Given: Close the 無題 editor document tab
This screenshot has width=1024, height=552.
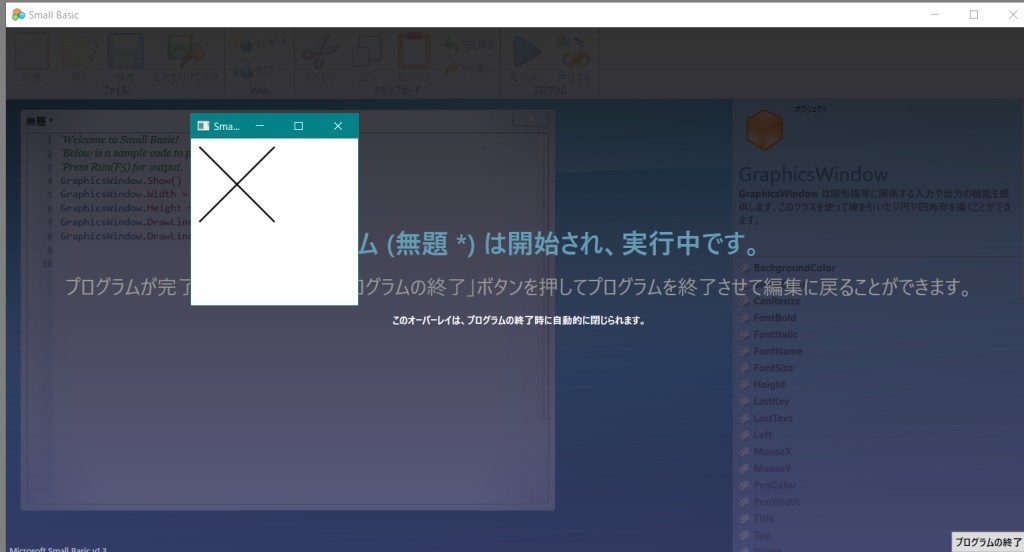Looking at the screenshot, I should tap(530, 118).
